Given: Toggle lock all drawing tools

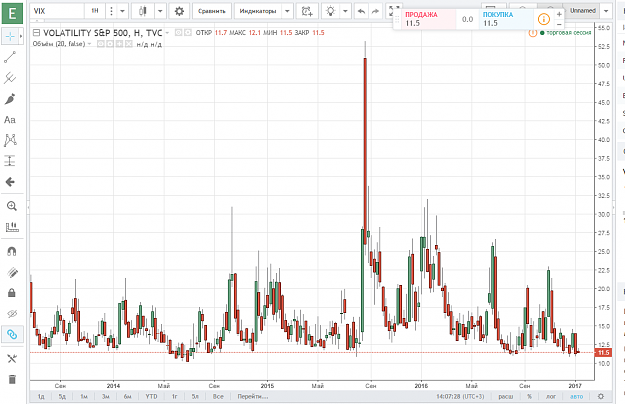Looking at the screenshot, I should [12, 293].
